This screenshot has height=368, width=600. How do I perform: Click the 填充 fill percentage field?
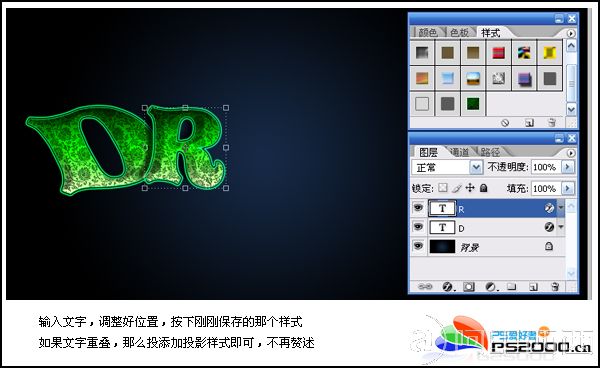tap(544, 189)
